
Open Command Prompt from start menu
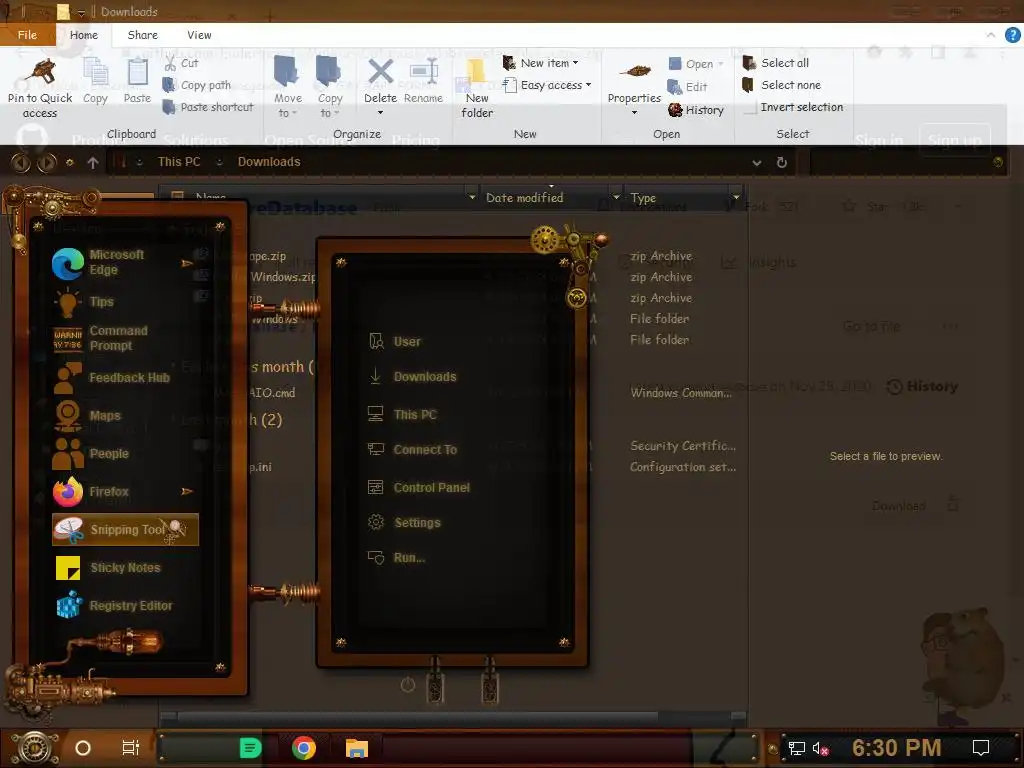pos(124,338)
